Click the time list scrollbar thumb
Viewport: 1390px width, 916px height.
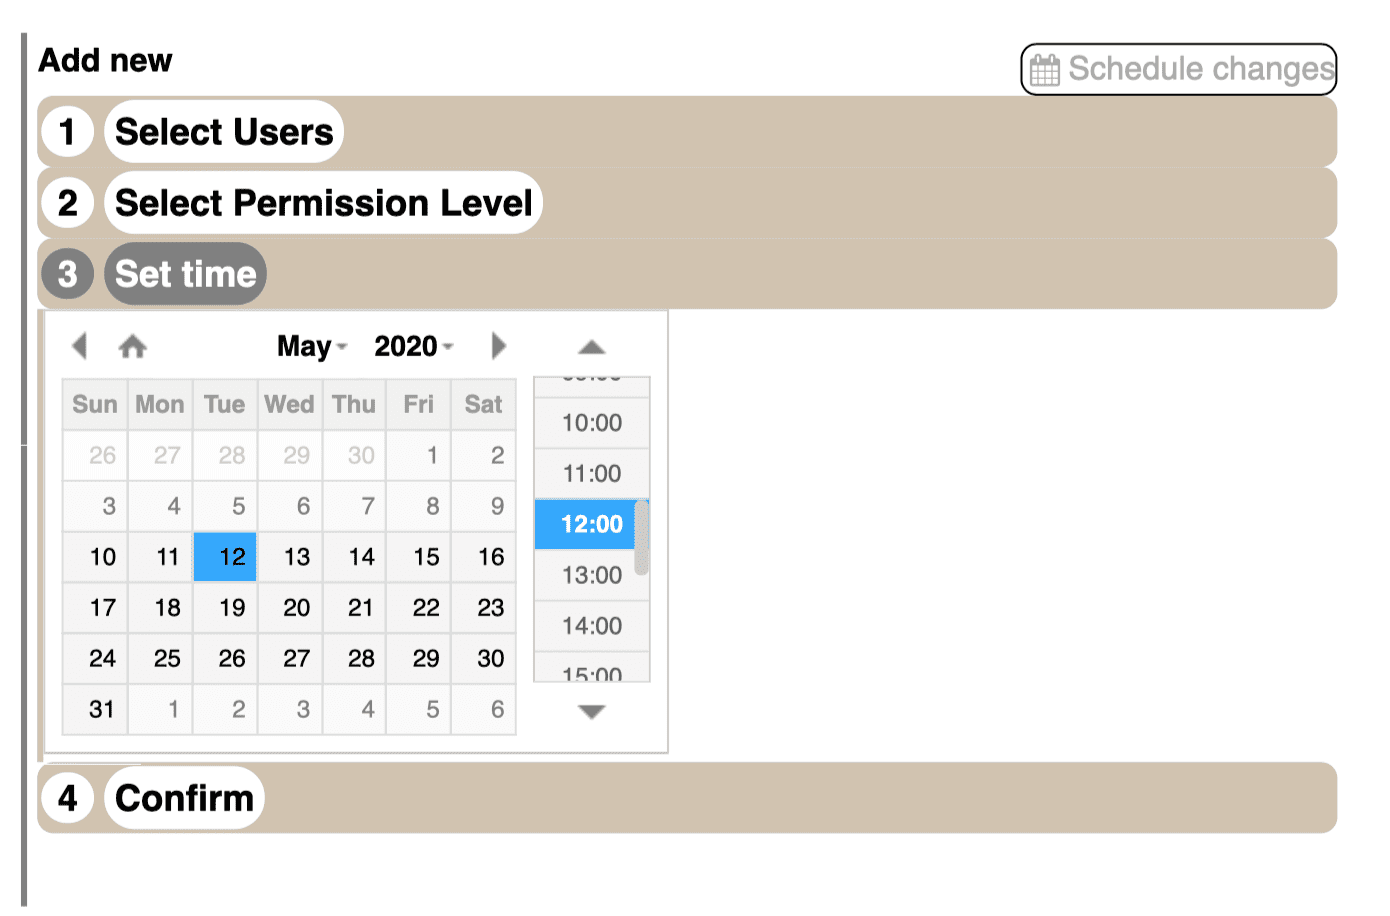pyautogui.click(x=642, y=538)
